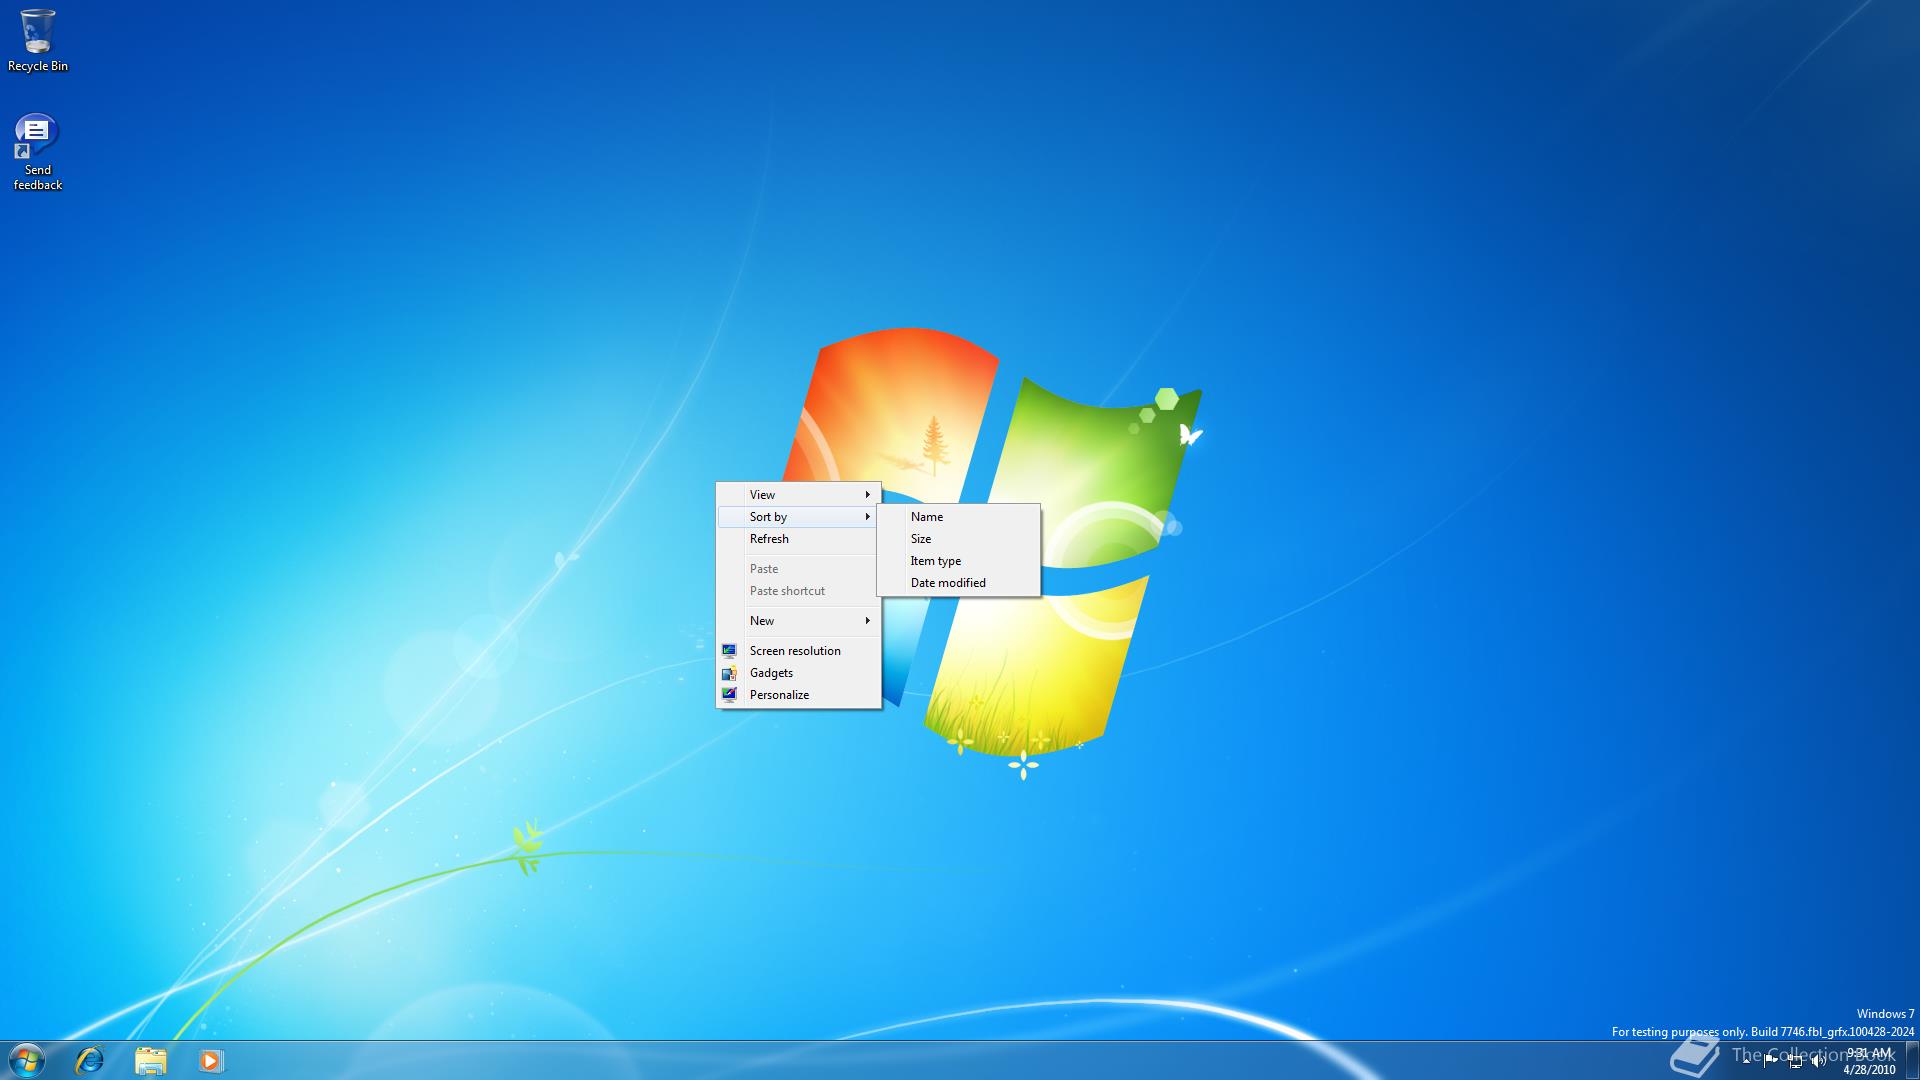Click the network tray icon
The width and height of the screenshot is (1920, 1080).
click(1795, 1061)
